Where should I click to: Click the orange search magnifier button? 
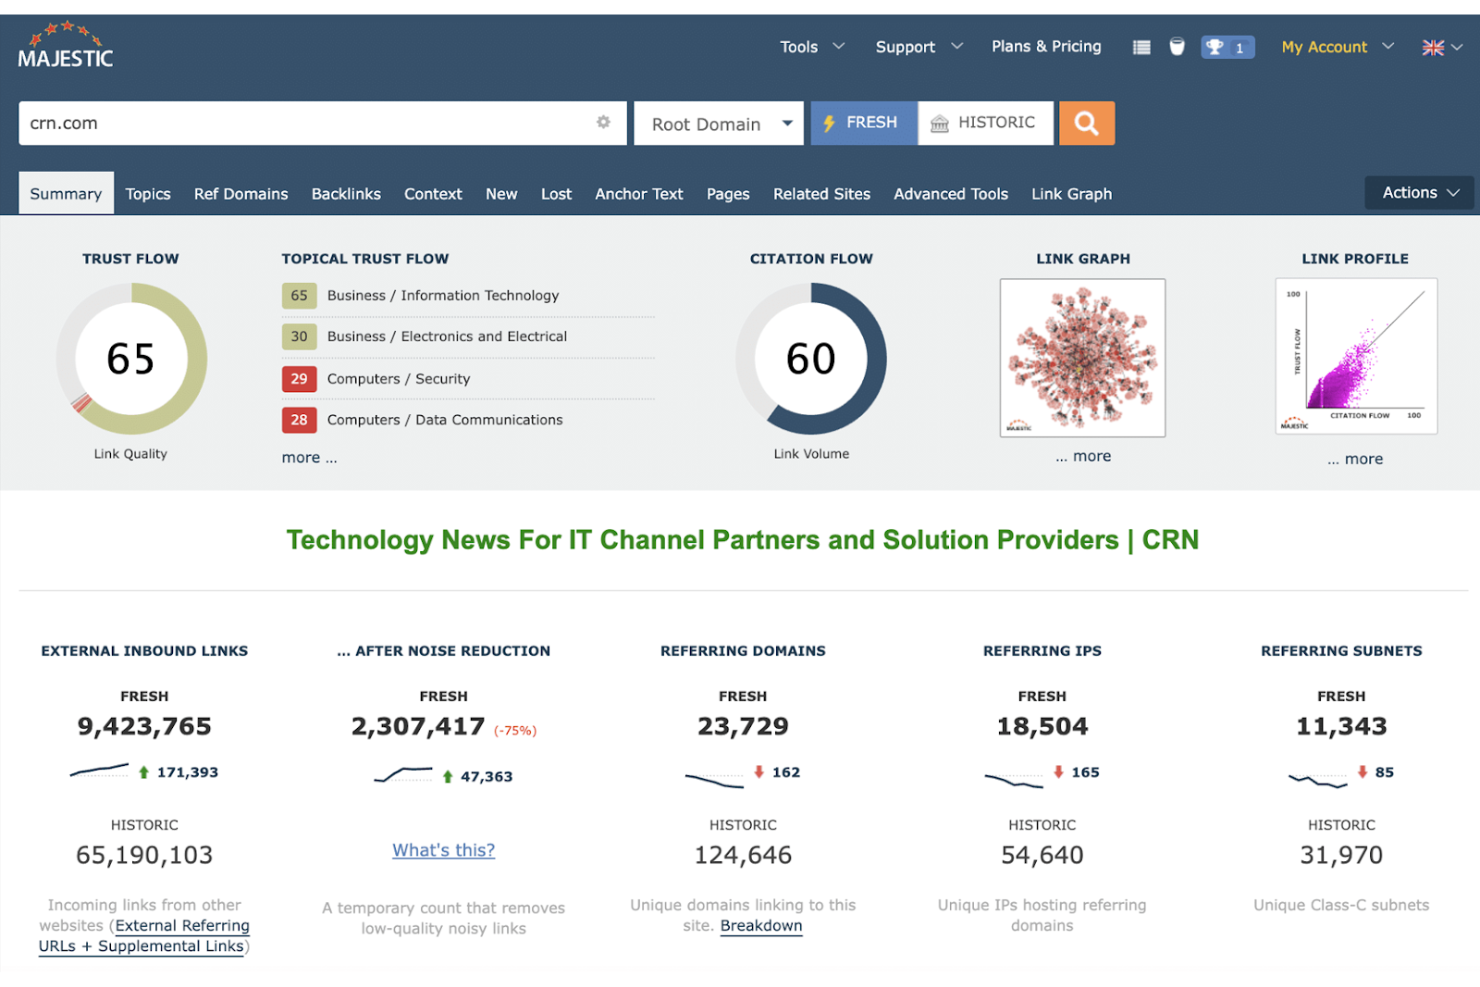tap(1087, 123)
